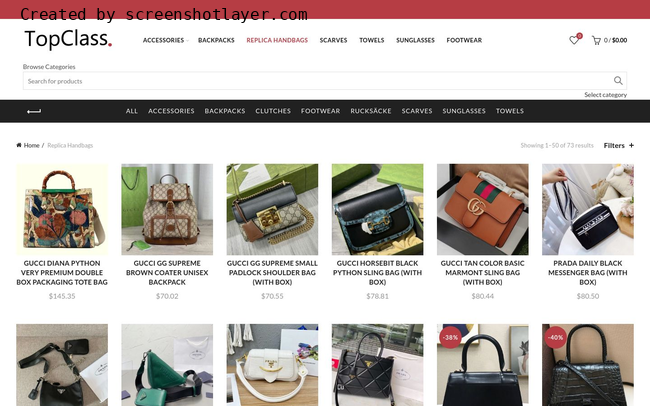Select Rucksäcke in the dark category bar
The height and width of the screenshot is (406, 650).
pos(371,111)
